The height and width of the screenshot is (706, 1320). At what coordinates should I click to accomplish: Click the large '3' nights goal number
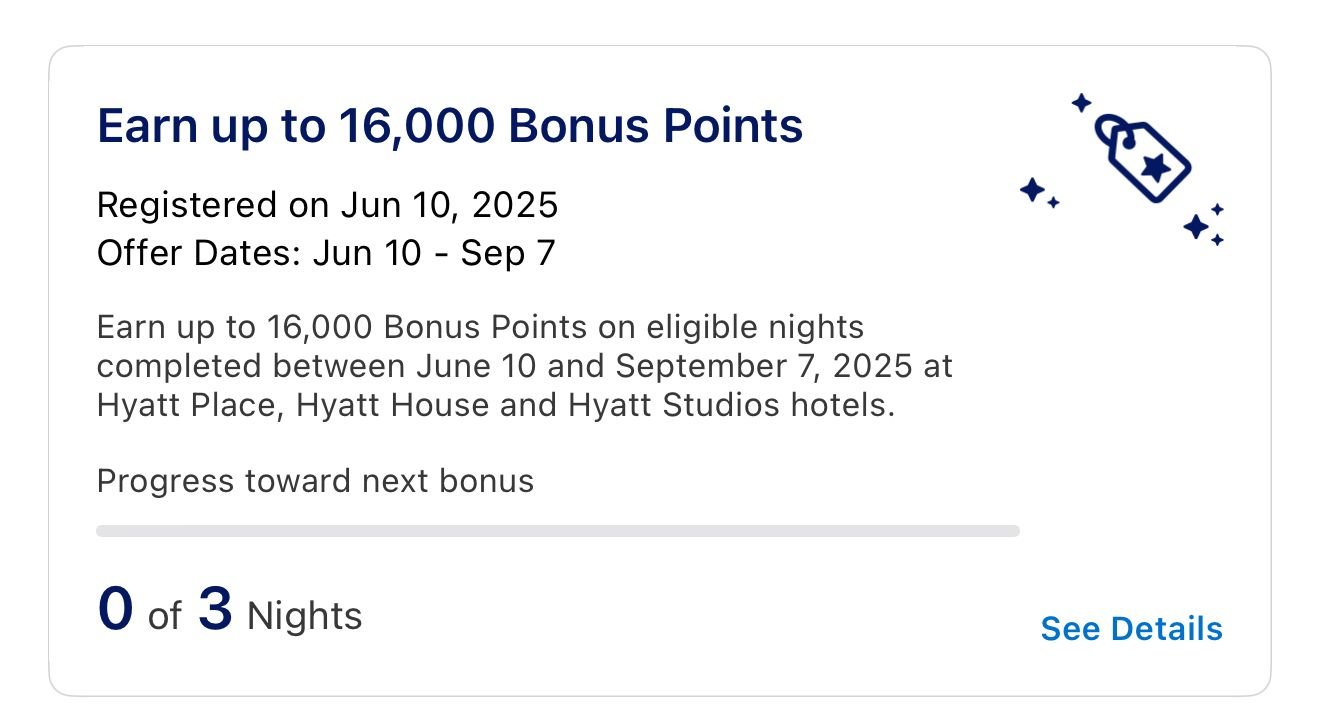click(215, 610)
